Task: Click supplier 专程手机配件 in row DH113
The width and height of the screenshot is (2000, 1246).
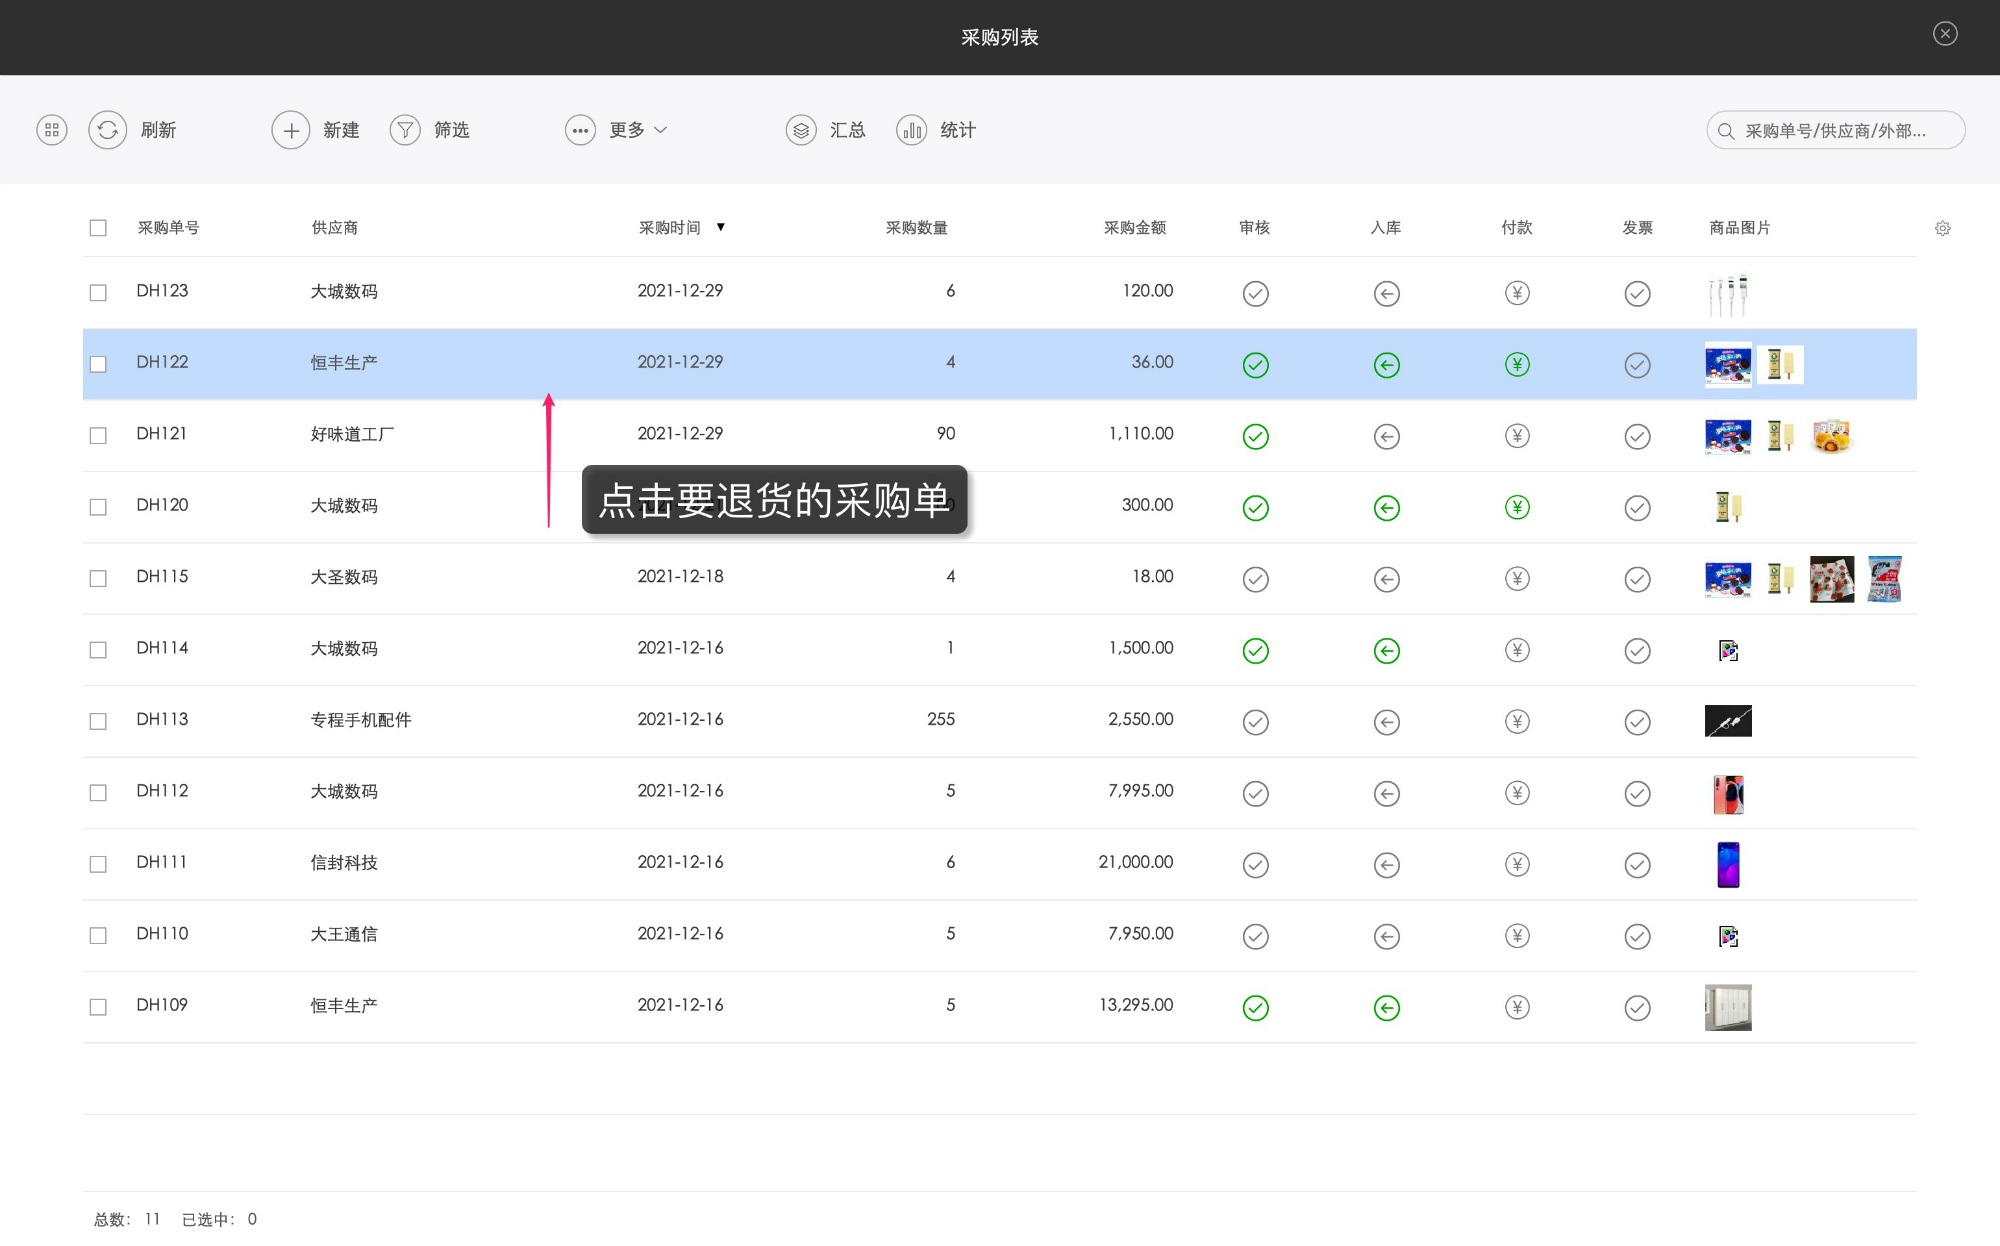Action: point(361,720)
